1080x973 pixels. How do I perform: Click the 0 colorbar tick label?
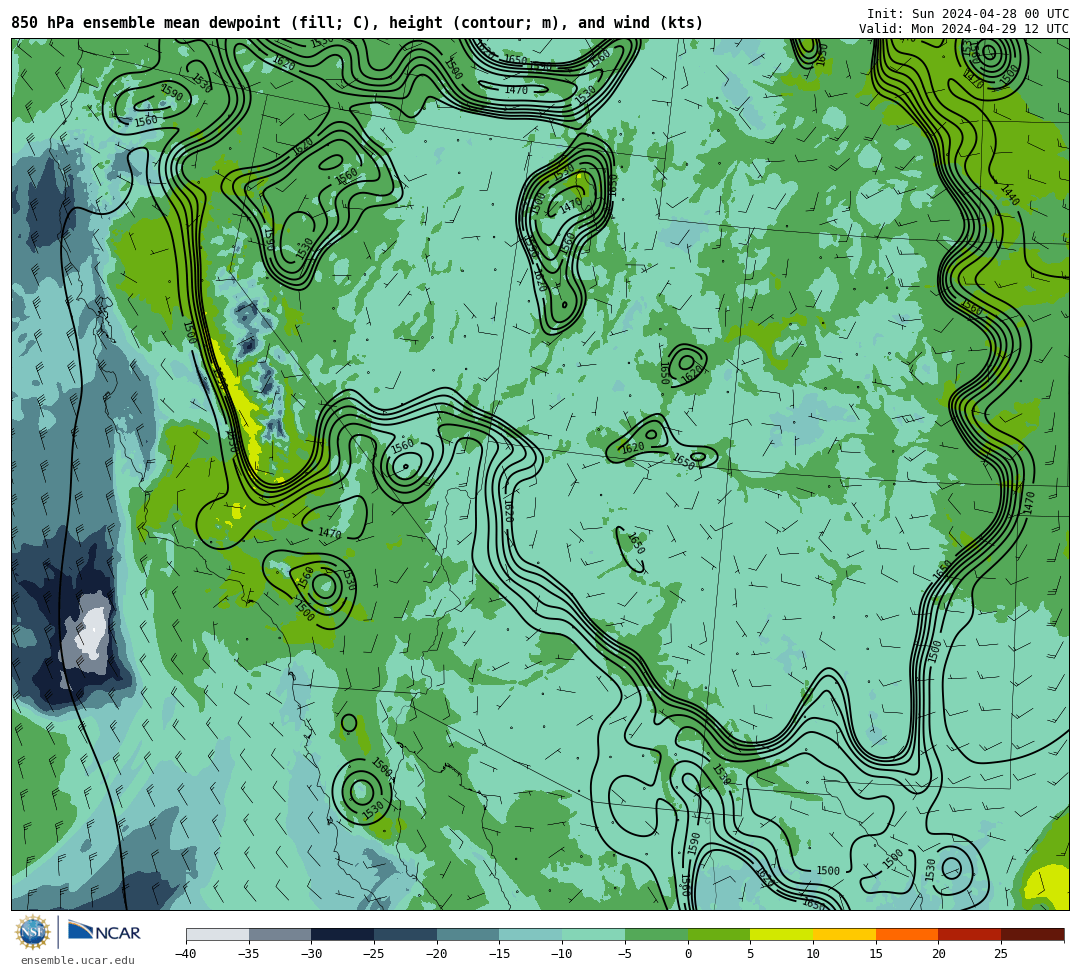coord(688,954)
